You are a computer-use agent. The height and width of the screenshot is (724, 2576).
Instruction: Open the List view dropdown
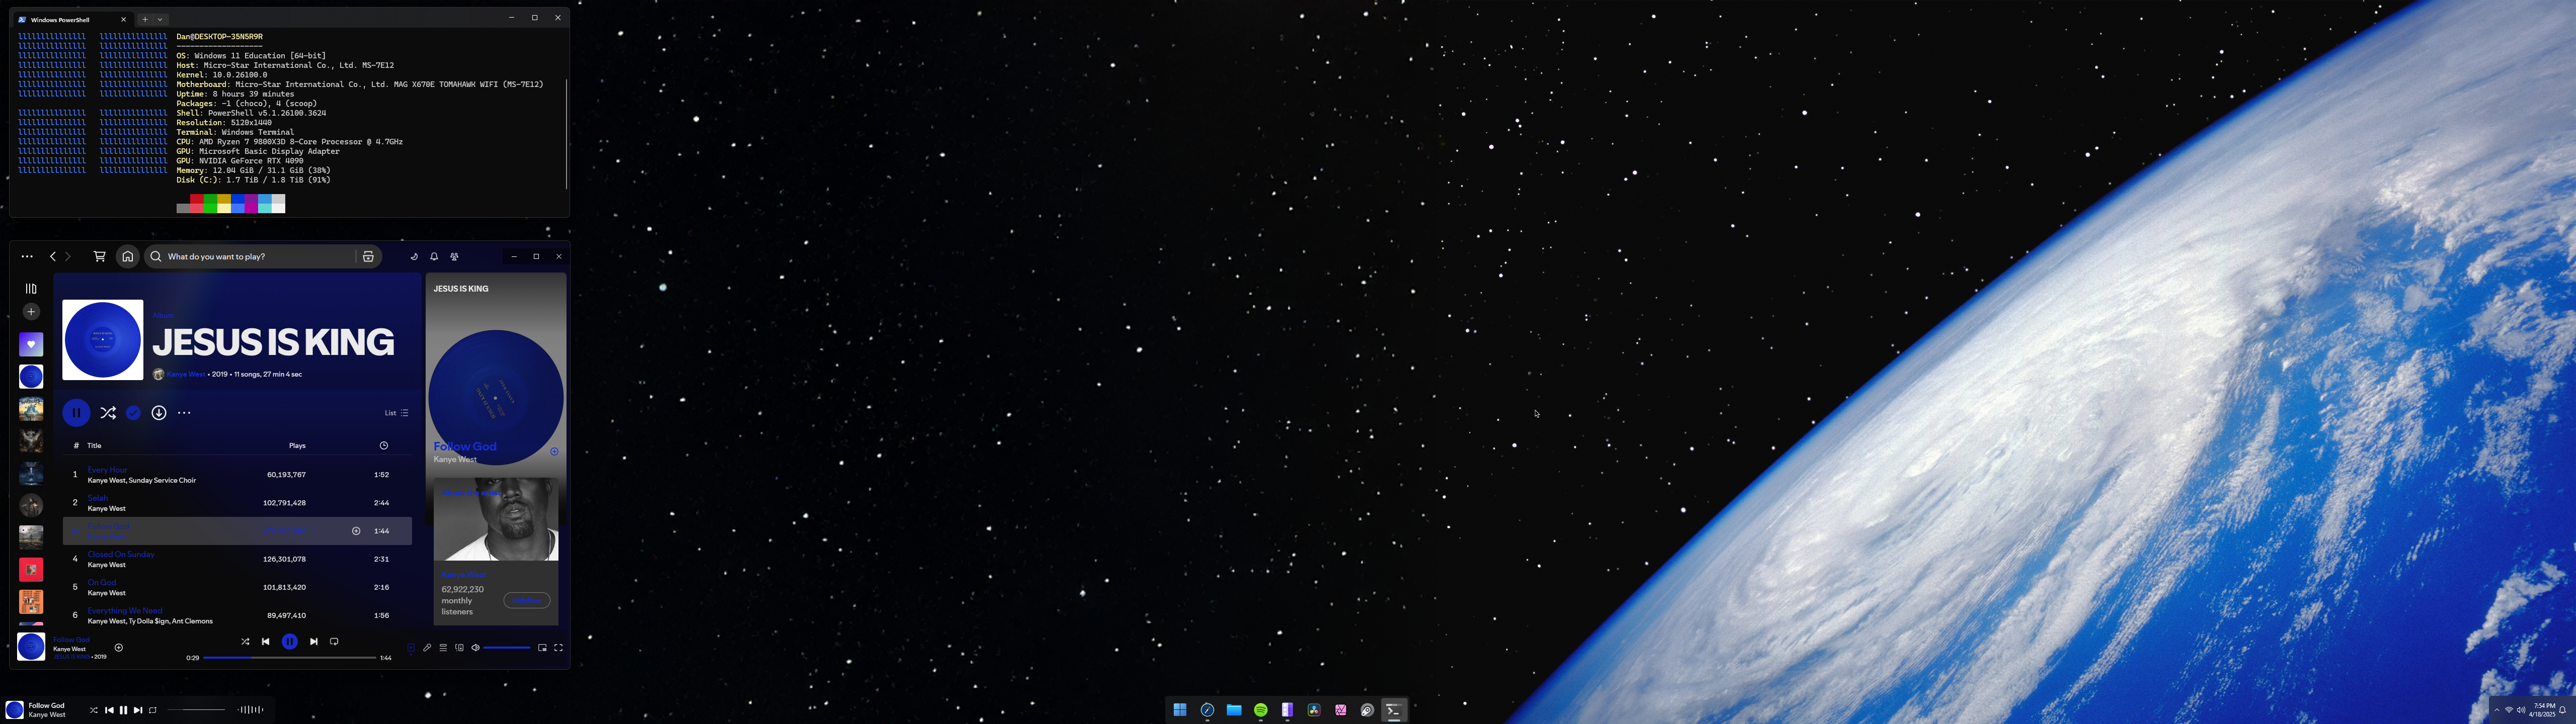[397, 413]
